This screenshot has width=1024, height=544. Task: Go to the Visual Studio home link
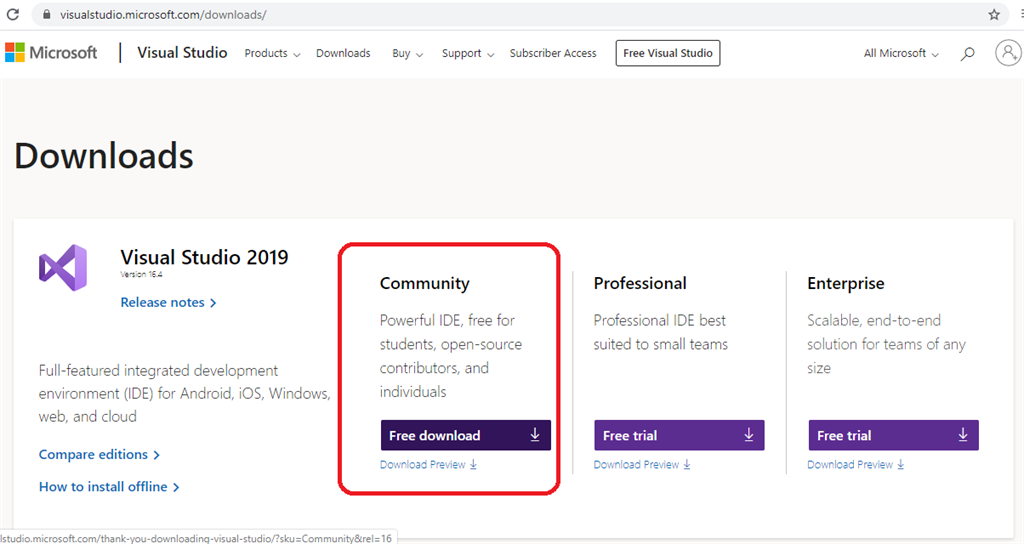click(x=182, y=53)
